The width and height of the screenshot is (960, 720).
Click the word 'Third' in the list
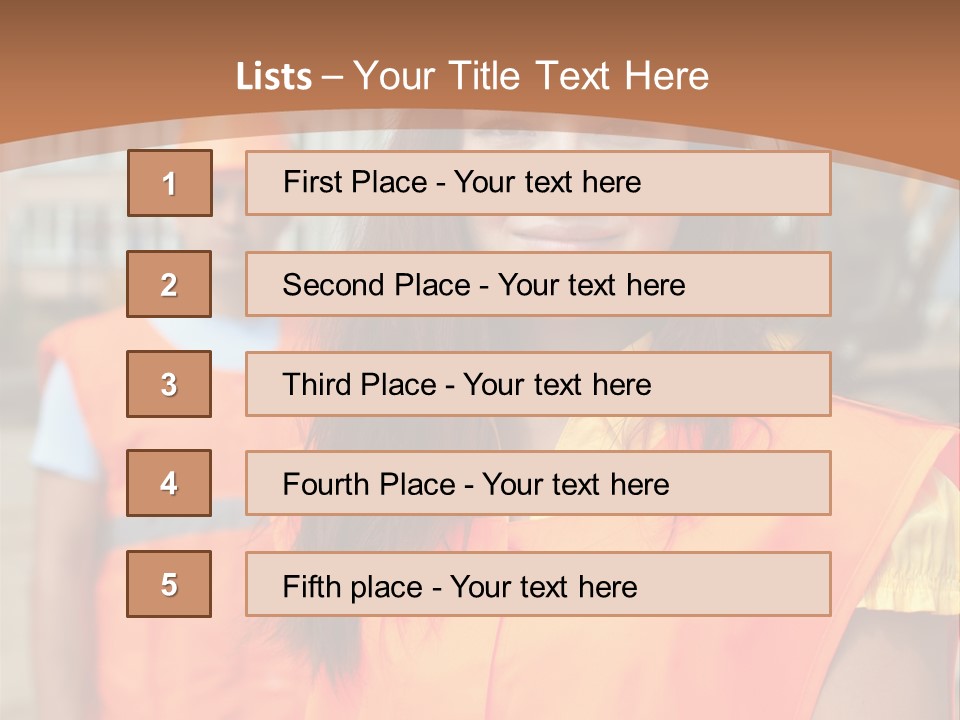[x=317, y=385]
